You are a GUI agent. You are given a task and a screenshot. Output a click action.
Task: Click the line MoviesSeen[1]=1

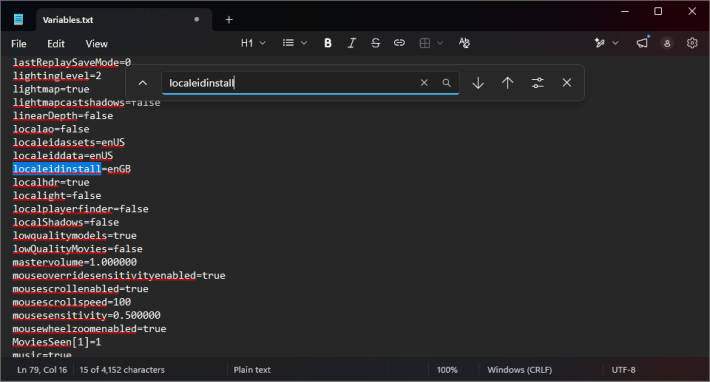pyautogui.click(x=57, y=342)
